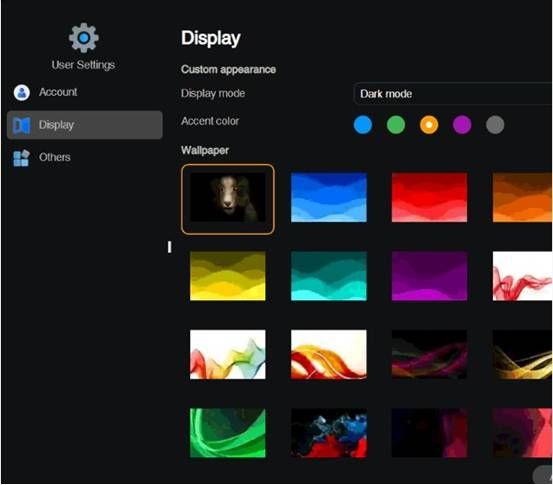Choose the teal waves wallpaper

[329, 276]
